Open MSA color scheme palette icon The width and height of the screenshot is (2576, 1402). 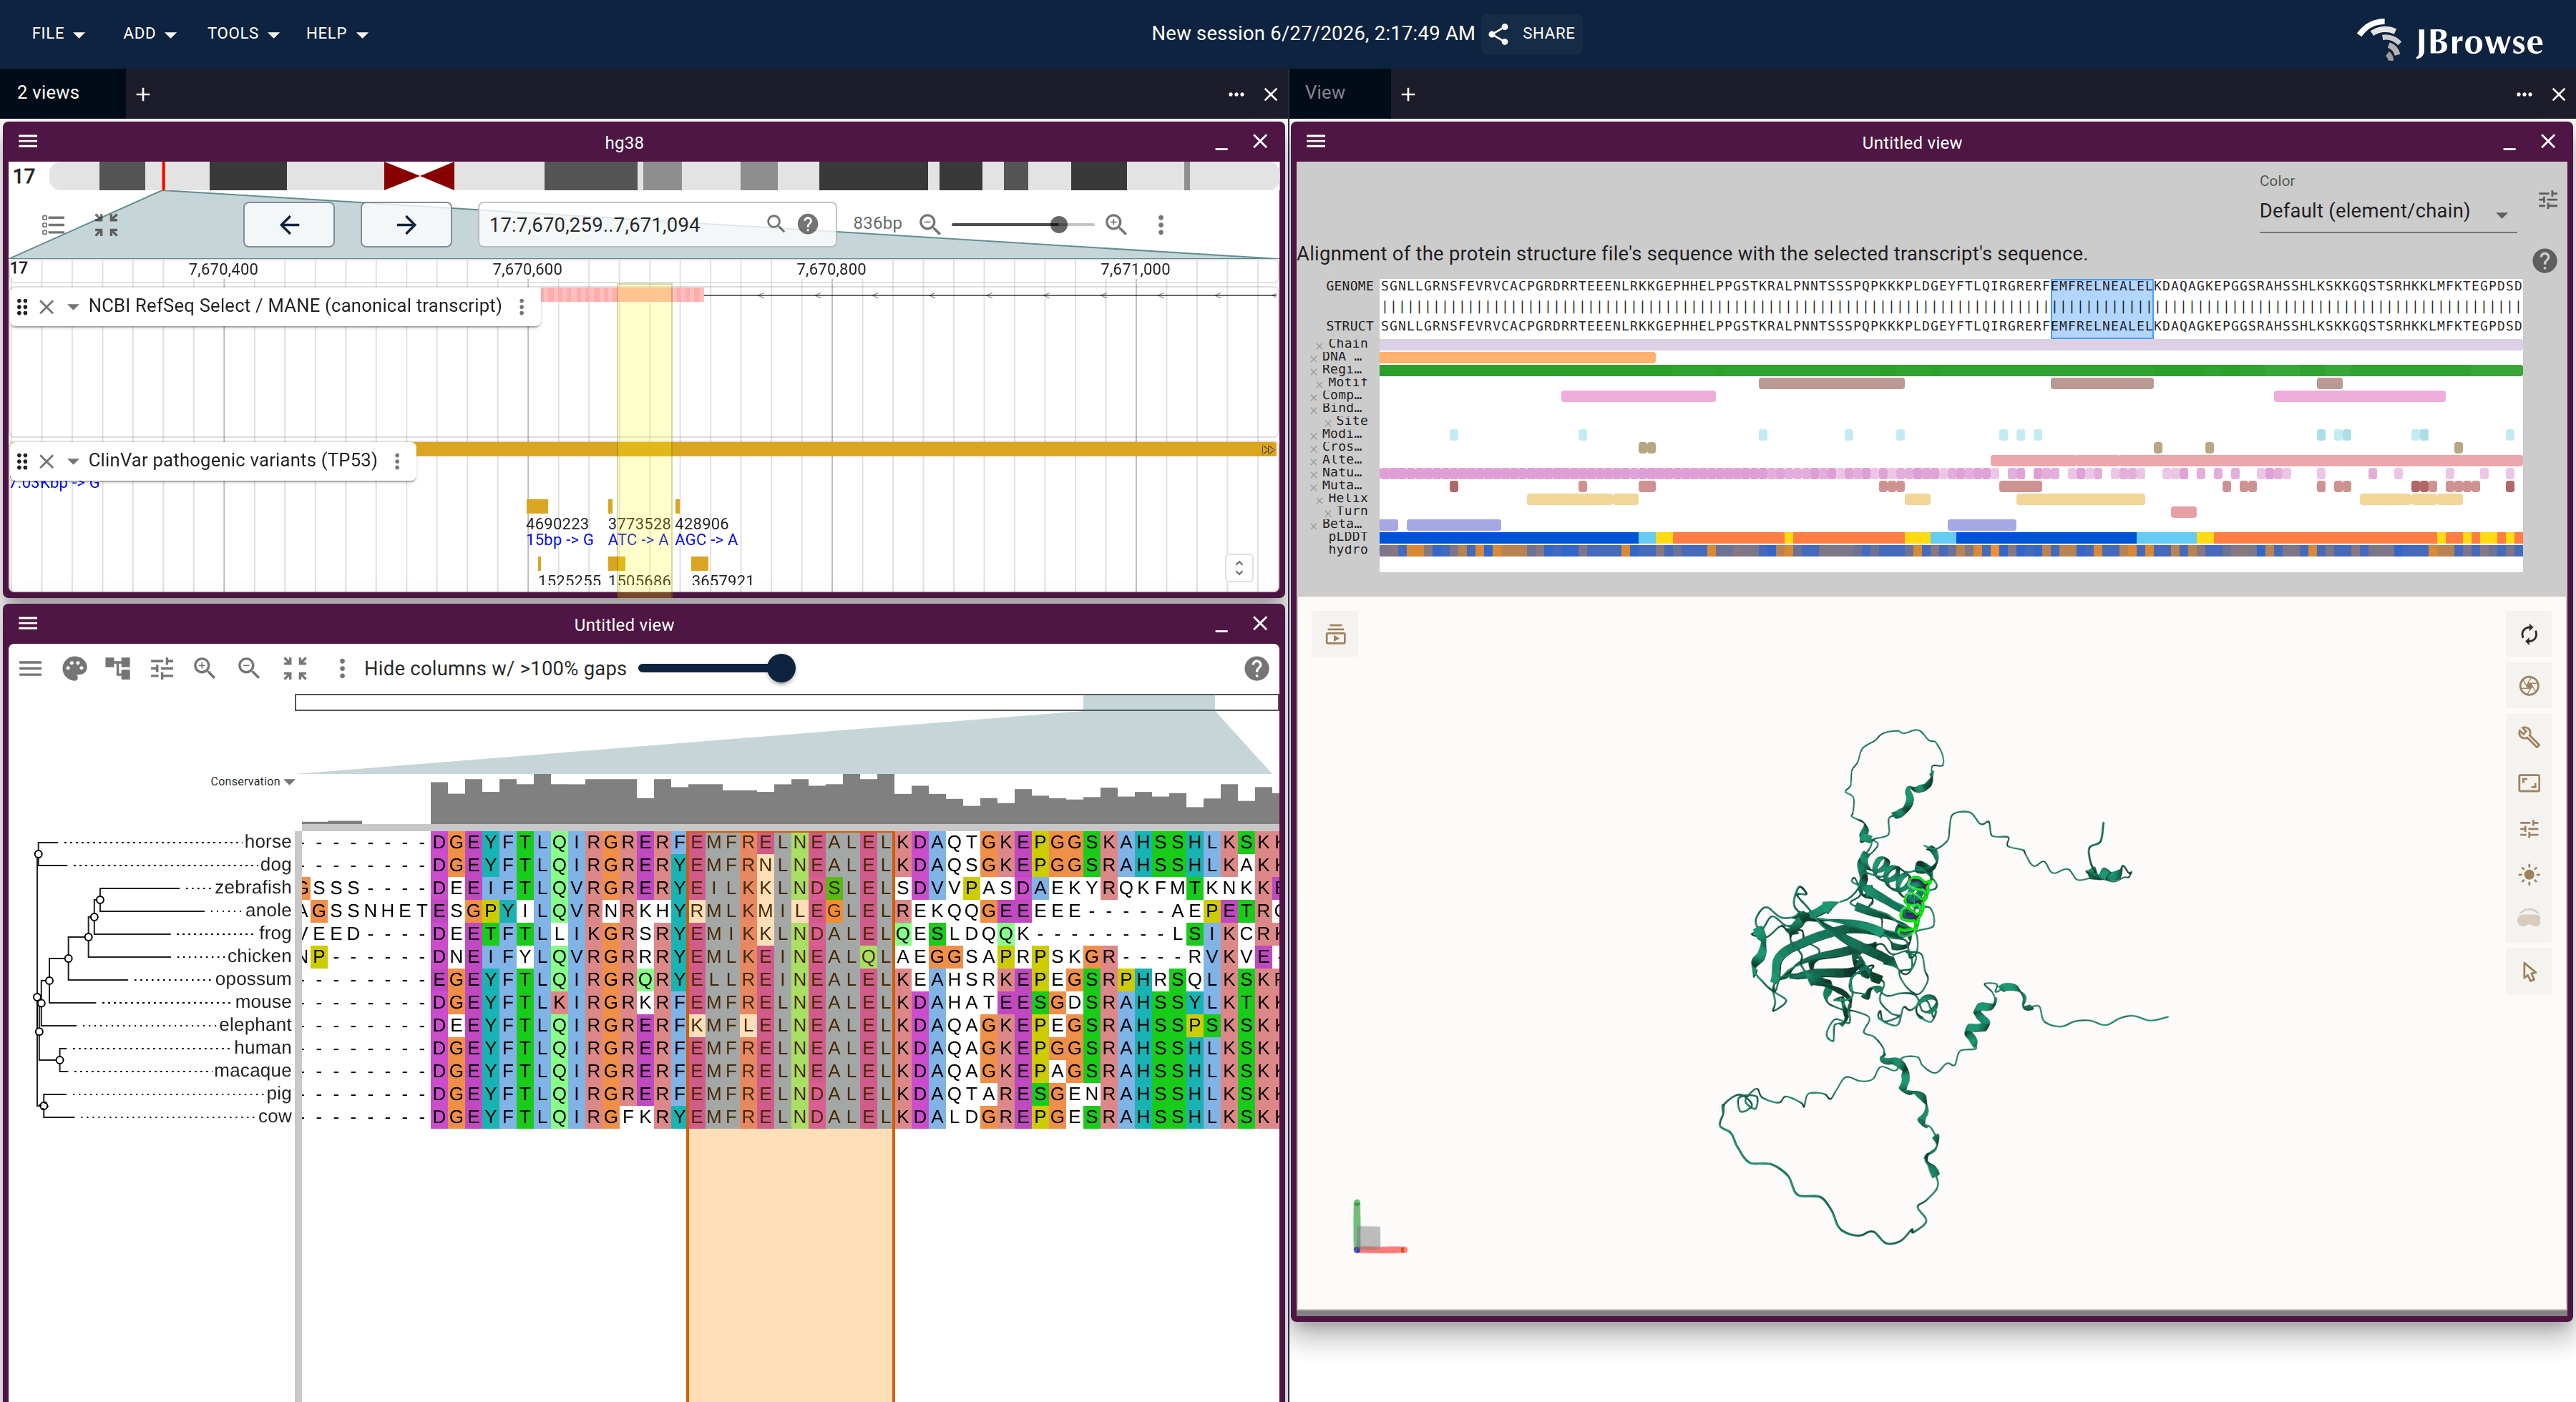[74, 668]
